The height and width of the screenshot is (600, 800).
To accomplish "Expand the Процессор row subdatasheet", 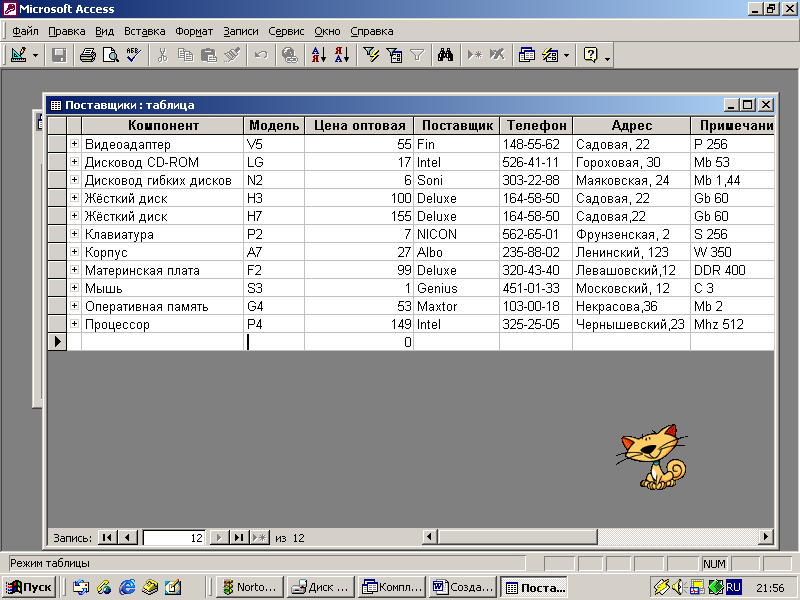I will pos(74,323).
